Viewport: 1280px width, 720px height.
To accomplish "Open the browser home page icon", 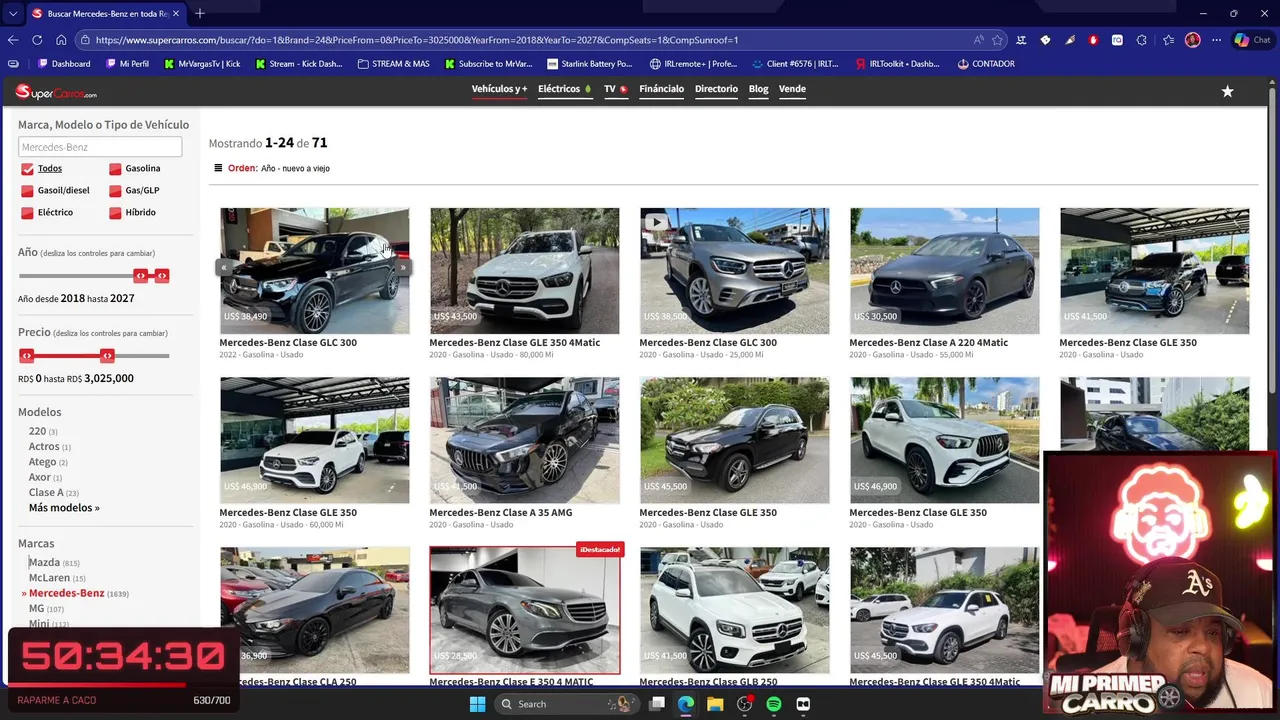I will tap(61, 40).
